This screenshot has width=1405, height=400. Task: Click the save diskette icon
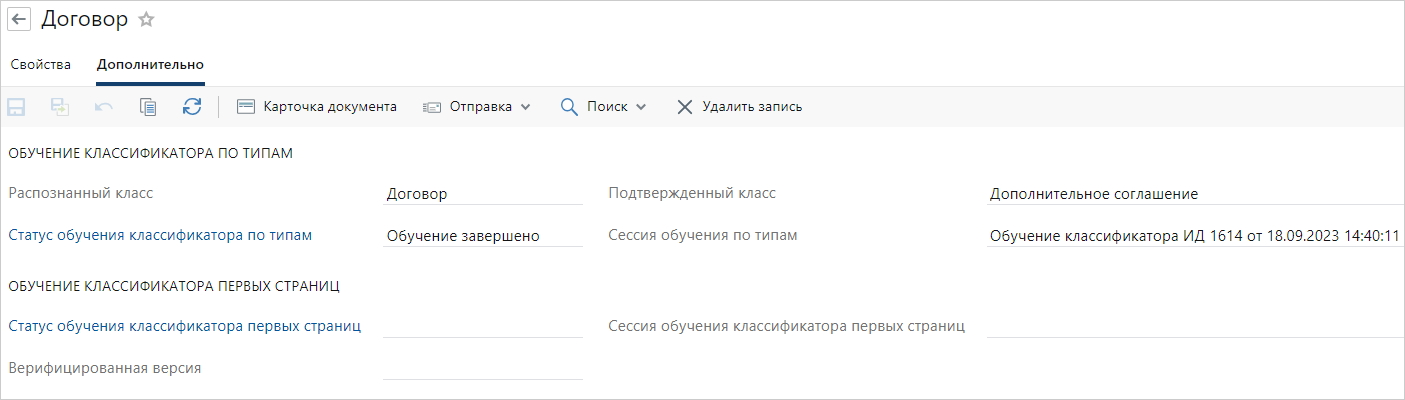16,107
